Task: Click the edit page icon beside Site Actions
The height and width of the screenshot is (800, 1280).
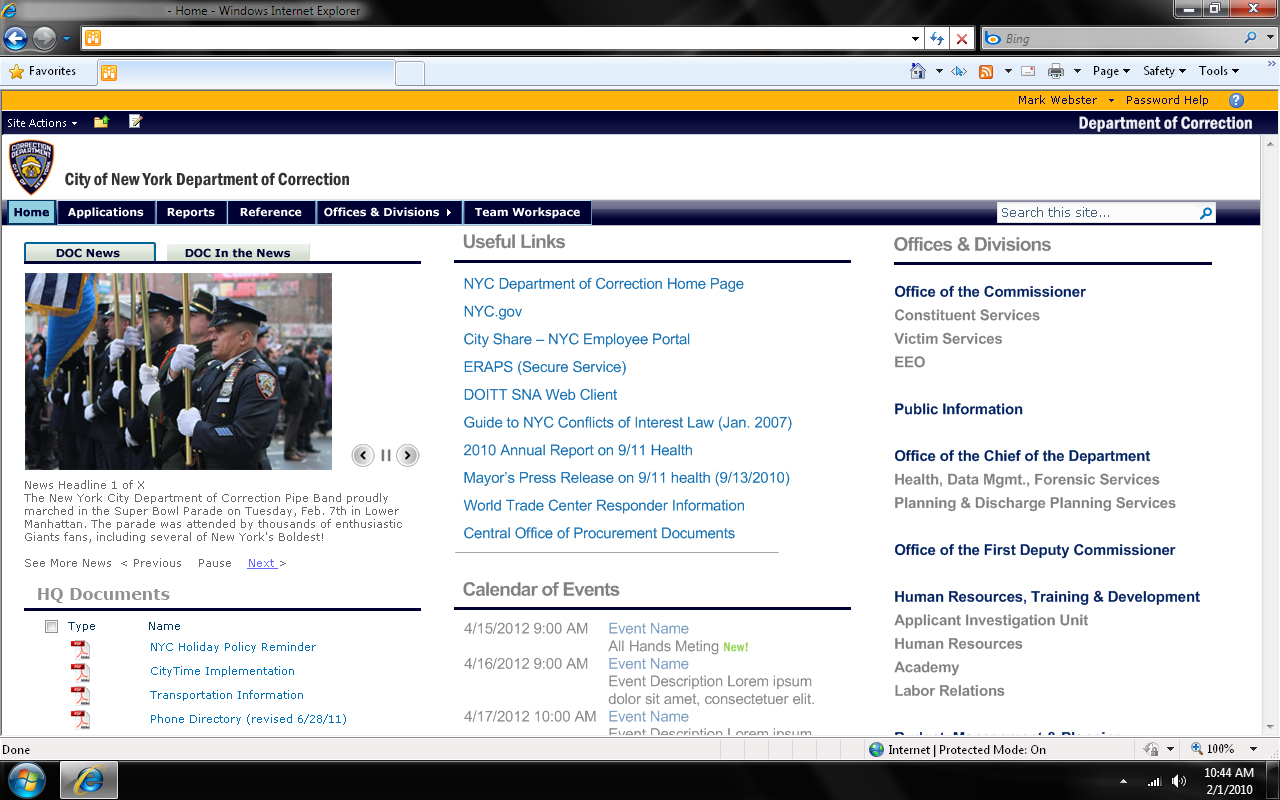Action: point(136,122)
